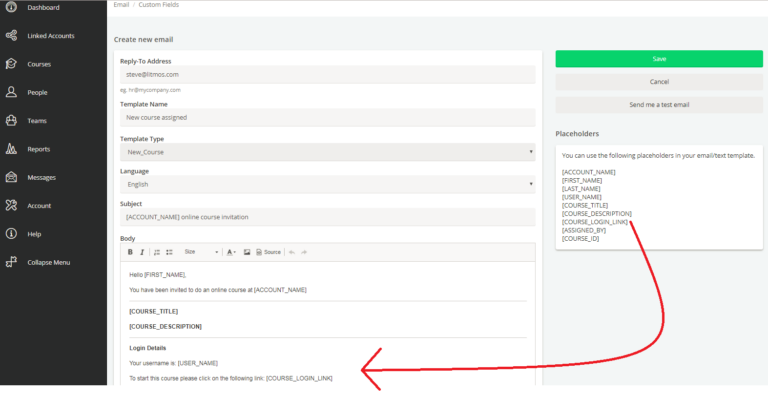This screenshot has width=768, height=397.
Task: Click the Template Name field
Action: click(328, 117)
